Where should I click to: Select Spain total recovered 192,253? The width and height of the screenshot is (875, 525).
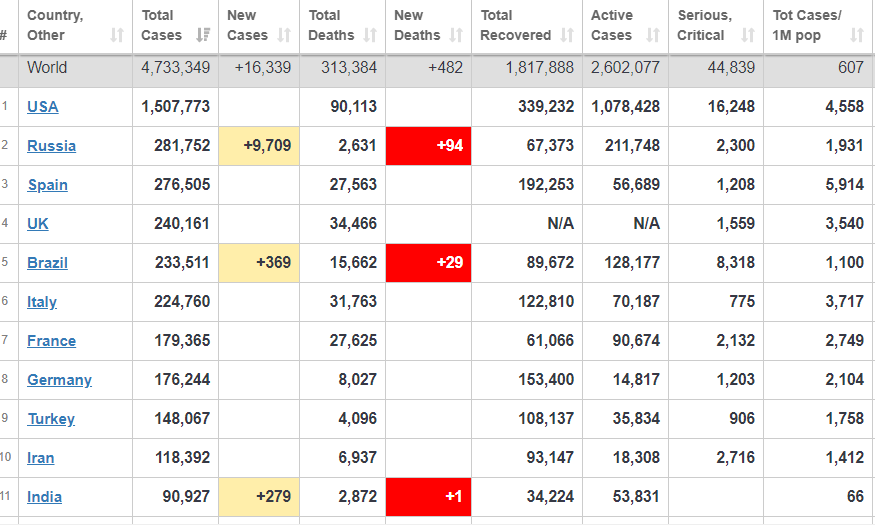coord(546,185)
